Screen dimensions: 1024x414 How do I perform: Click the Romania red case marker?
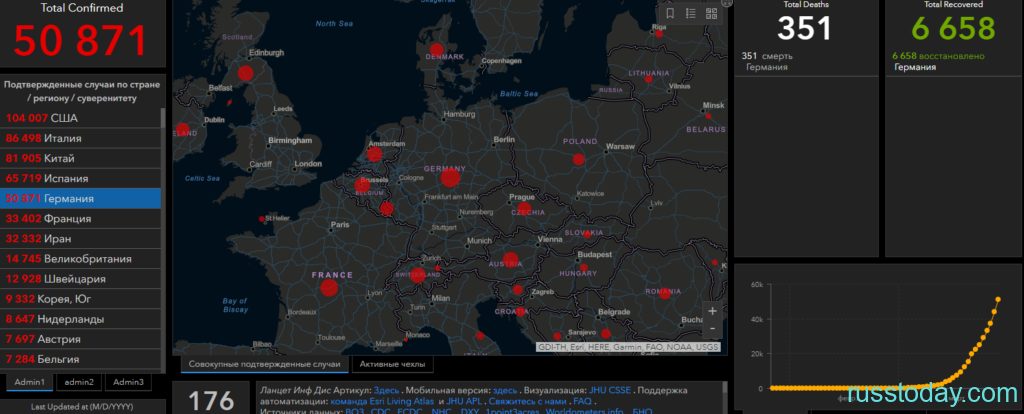(665, 293)
